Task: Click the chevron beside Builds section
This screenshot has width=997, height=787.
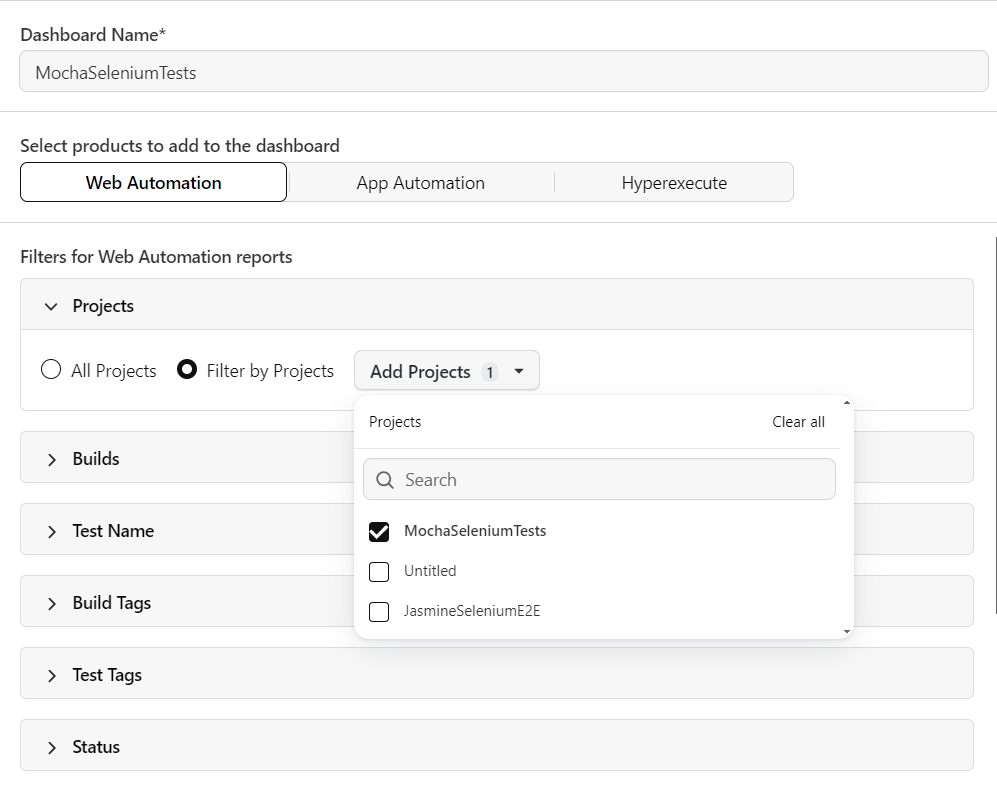Action: coord(52,457)
